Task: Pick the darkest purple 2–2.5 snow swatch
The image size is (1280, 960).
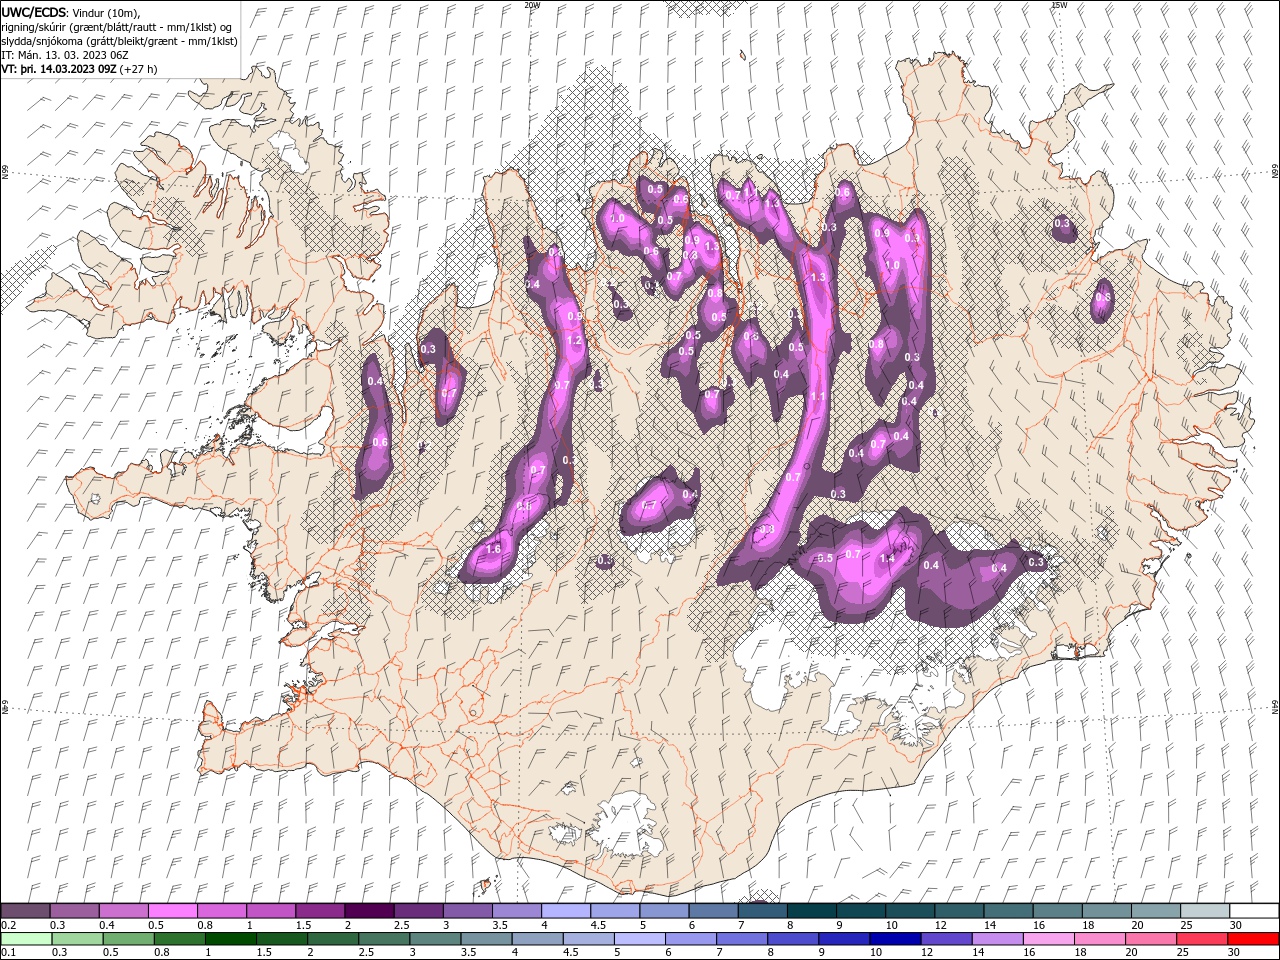Action: (369, 911)
